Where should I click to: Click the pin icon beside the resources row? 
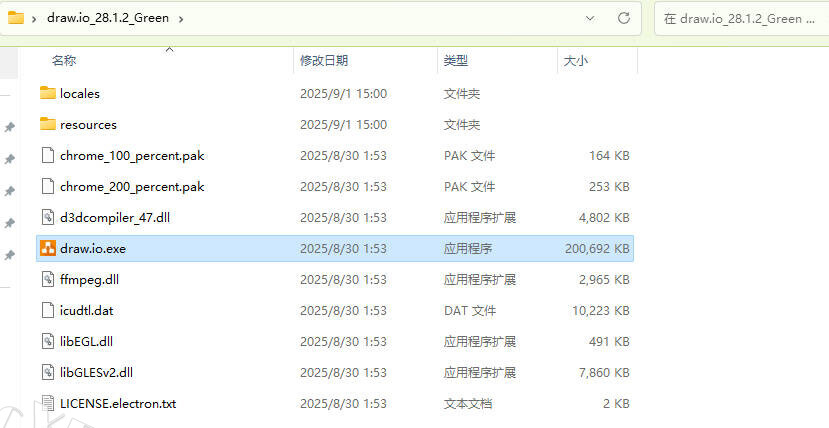point(10,127)
